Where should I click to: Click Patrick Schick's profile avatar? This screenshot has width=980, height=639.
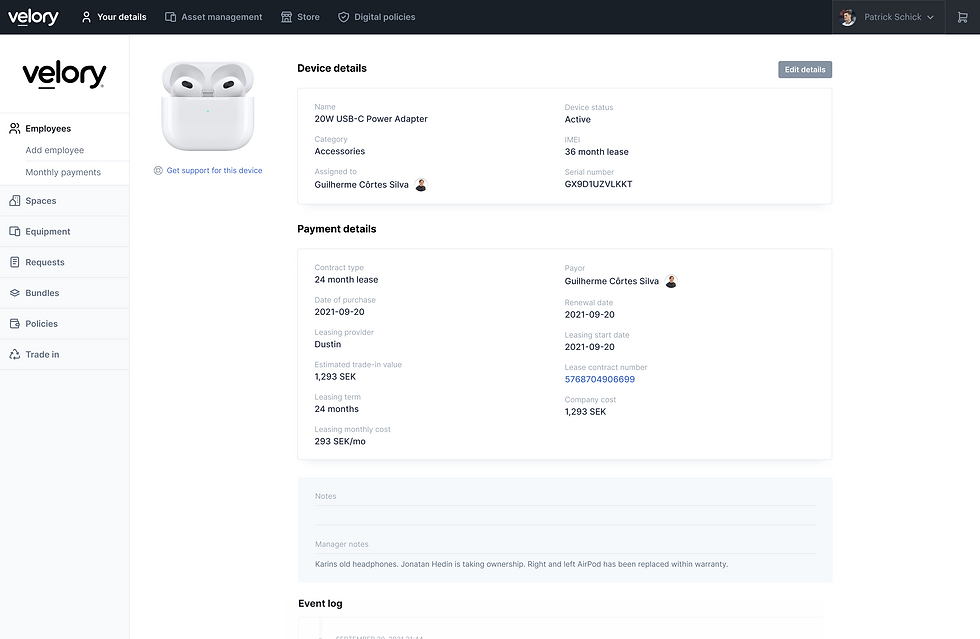click(x=848, y=17)
